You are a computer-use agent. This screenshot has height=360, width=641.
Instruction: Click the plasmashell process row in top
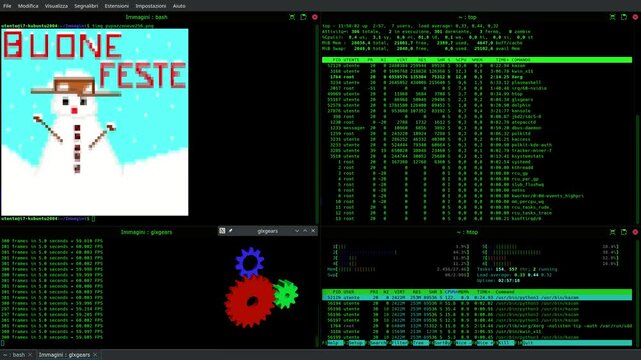477,83
